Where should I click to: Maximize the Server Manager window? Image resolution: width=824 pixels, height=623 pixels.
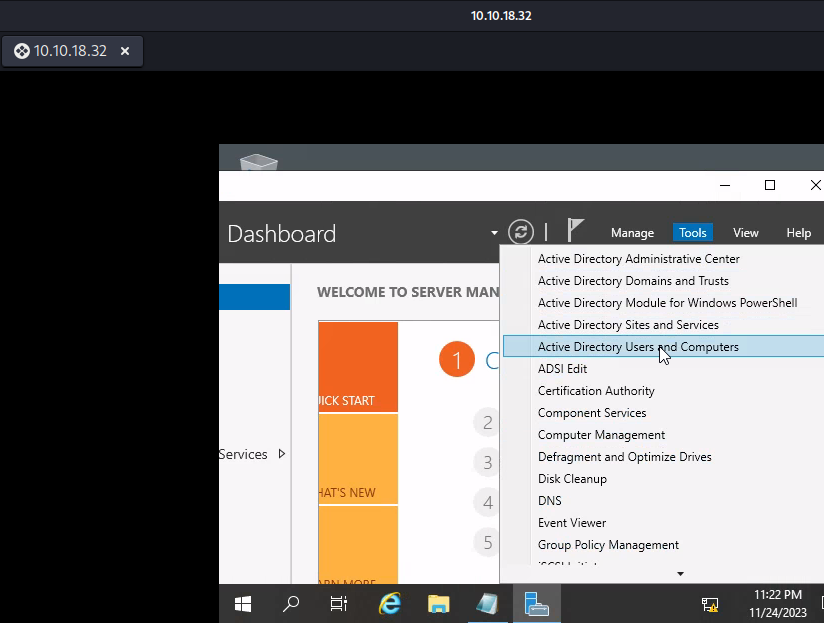pyautogui.click(x=770, y=185)
